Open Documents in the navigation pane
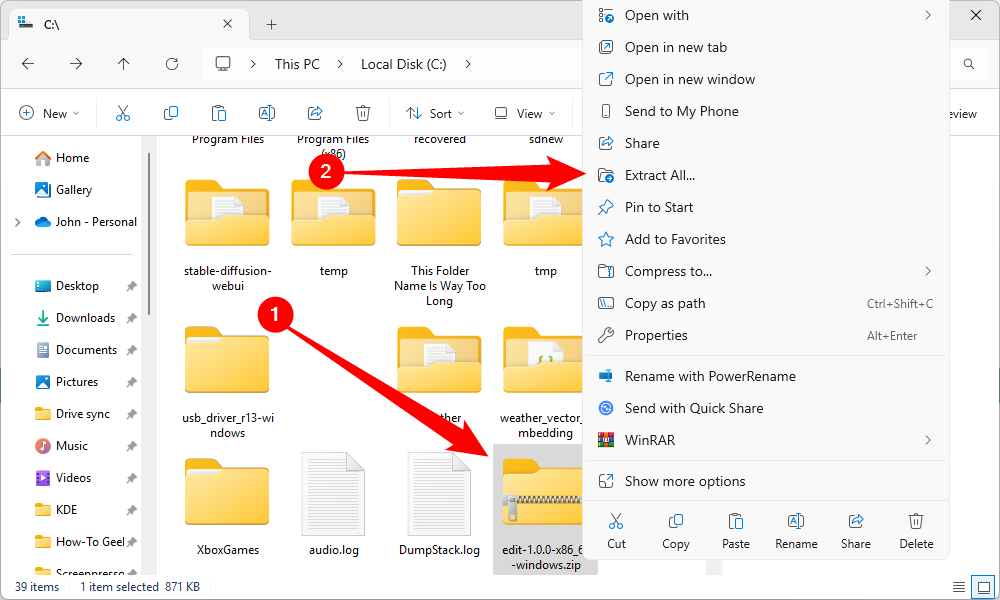This screenshot has width=1000, height=600. pos(77,349)
